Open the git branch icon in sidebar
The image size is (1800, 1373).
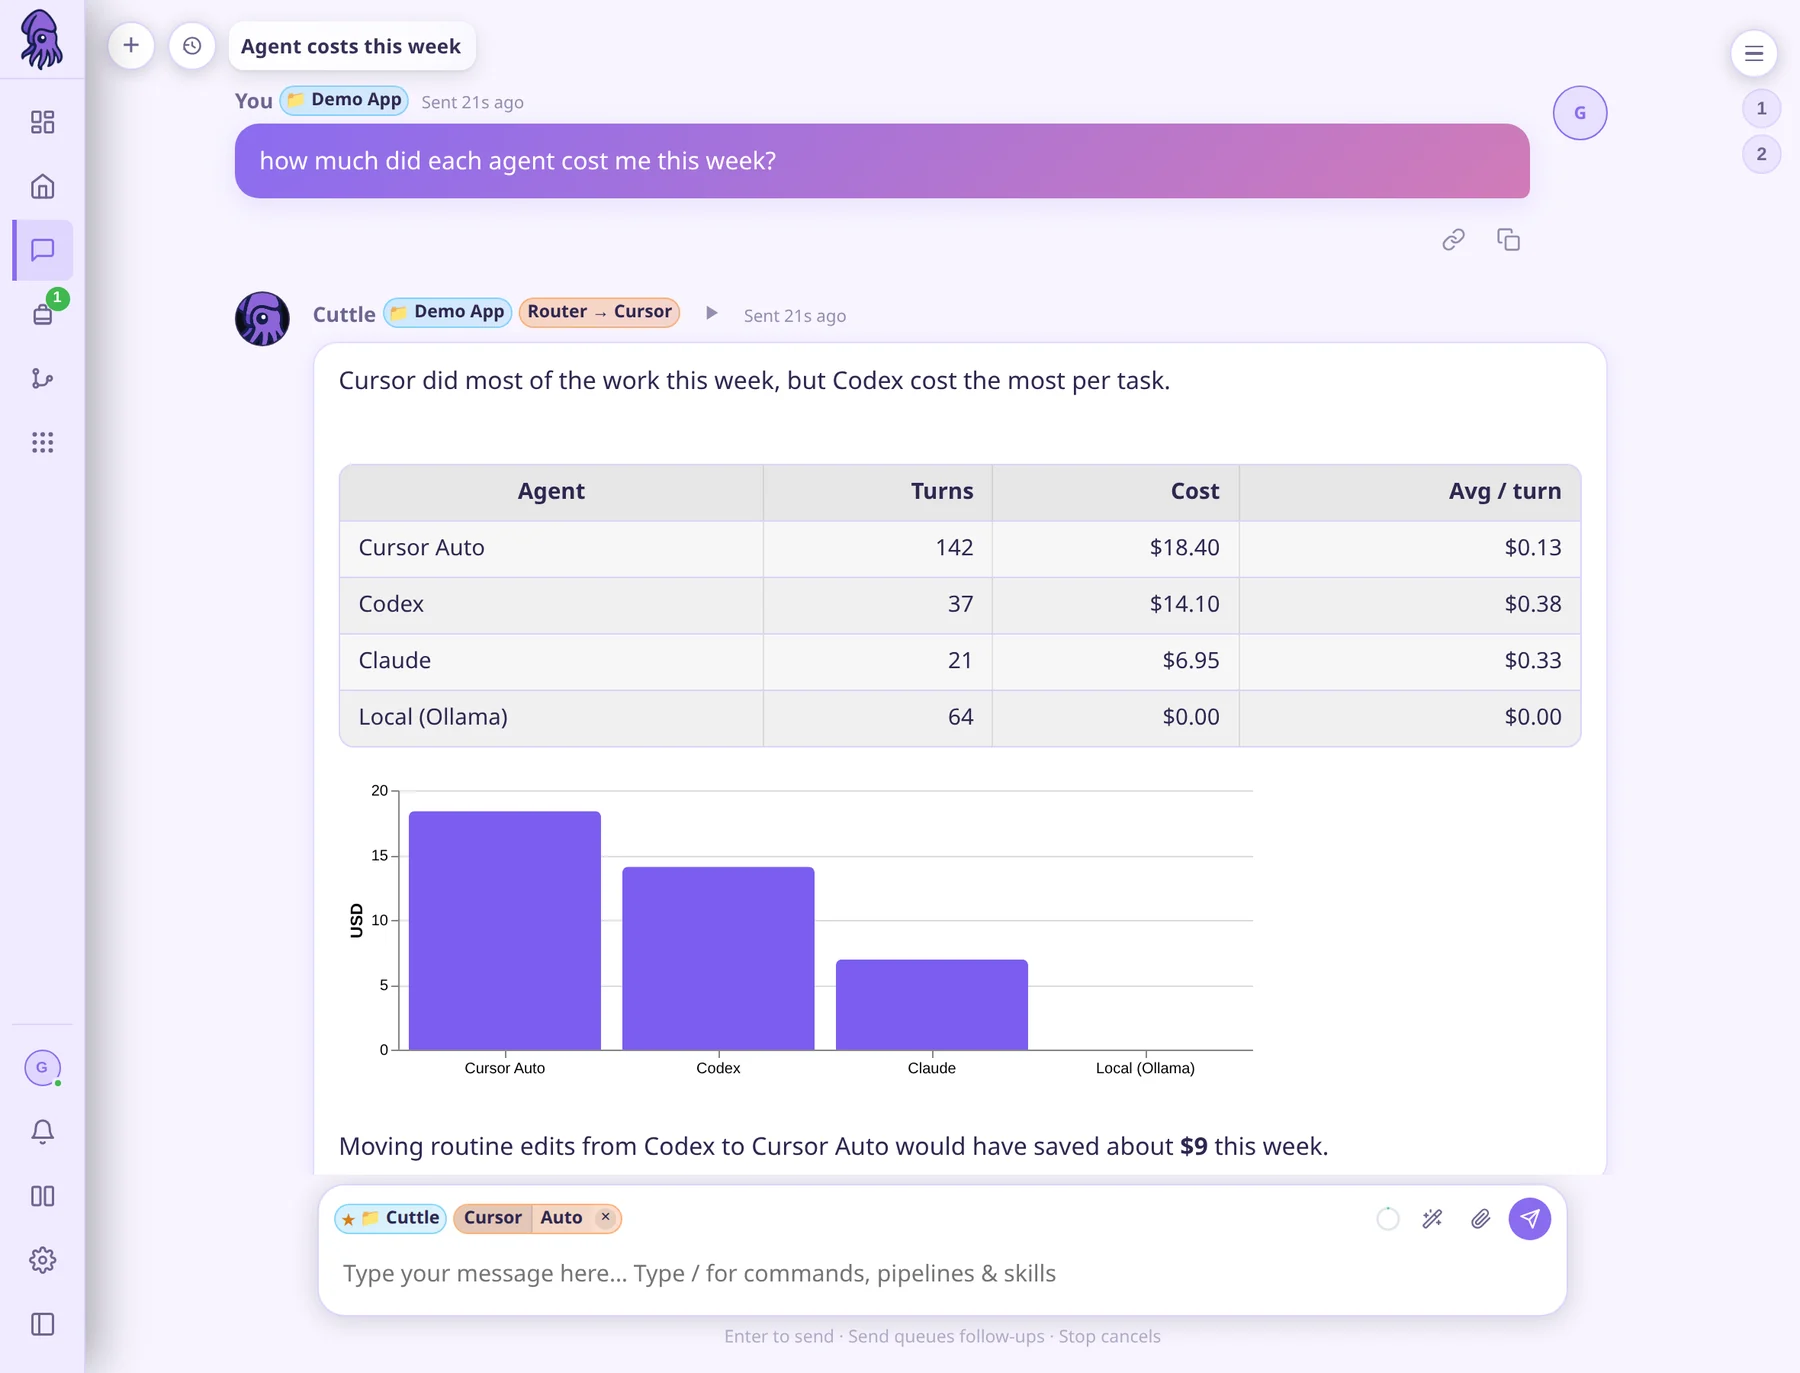pyautogui.click(x=42, y=378)
